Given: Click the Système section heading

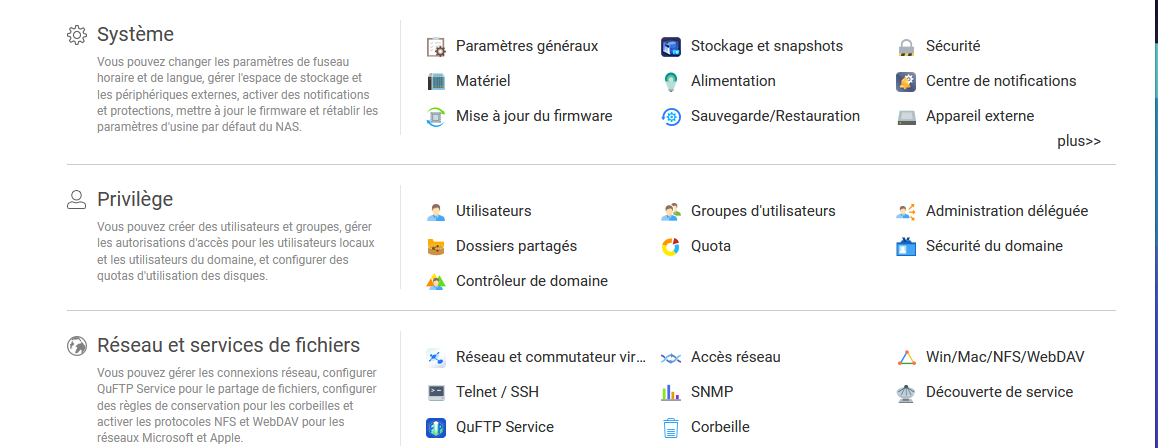Looking at the screenshot, I should coord(135,35).
